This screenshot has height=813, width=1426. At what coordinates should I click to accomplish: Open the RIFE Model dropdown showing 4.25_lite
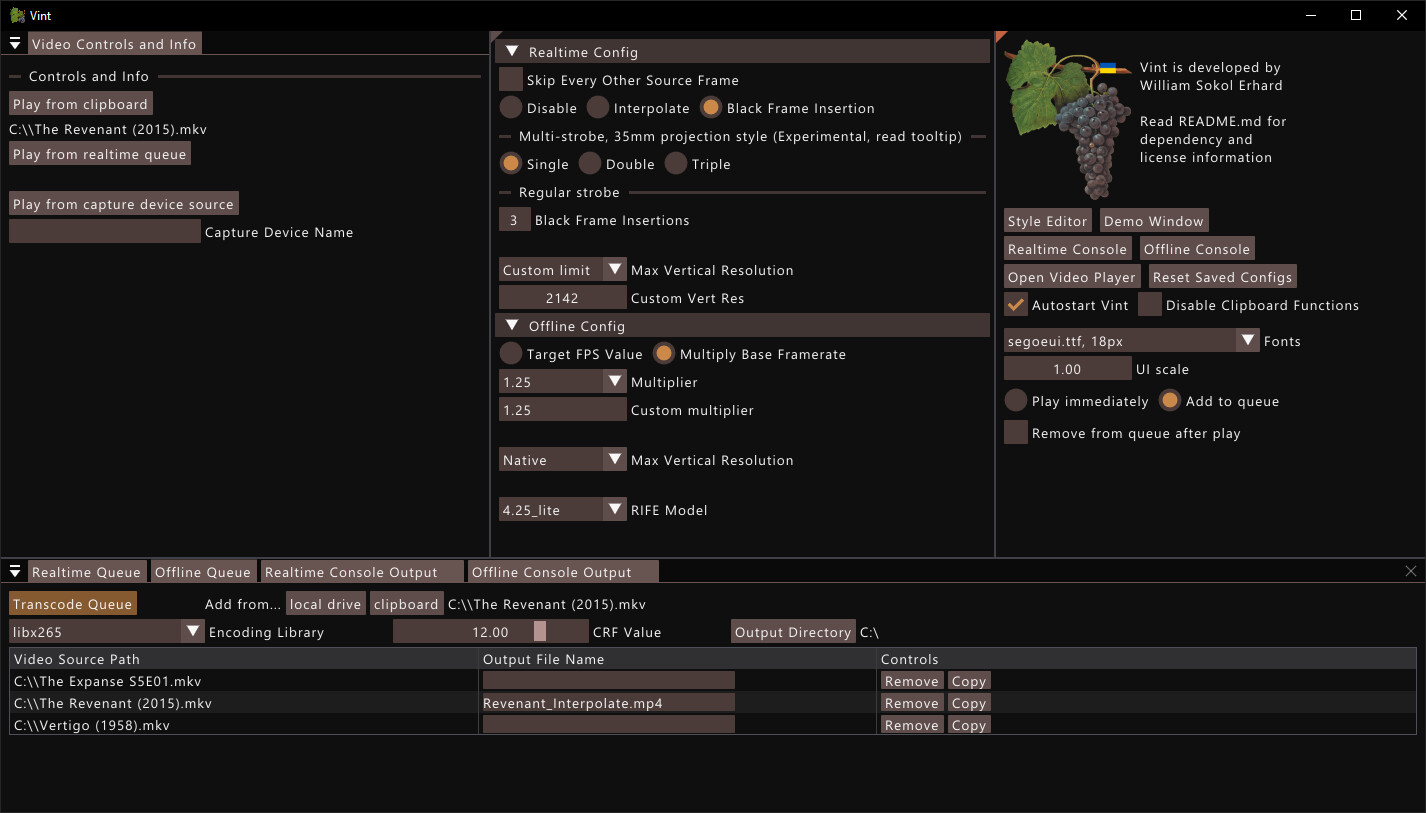pos(562,509)
